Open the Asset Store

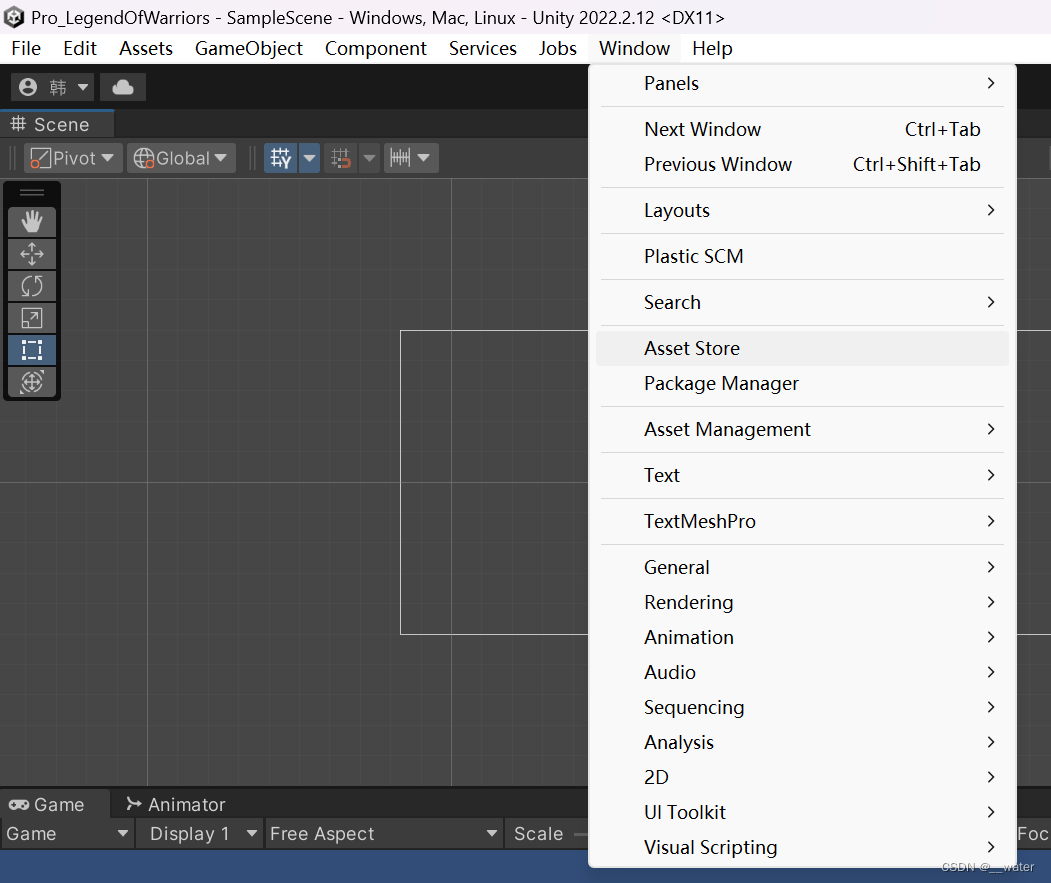coord(802,349)
